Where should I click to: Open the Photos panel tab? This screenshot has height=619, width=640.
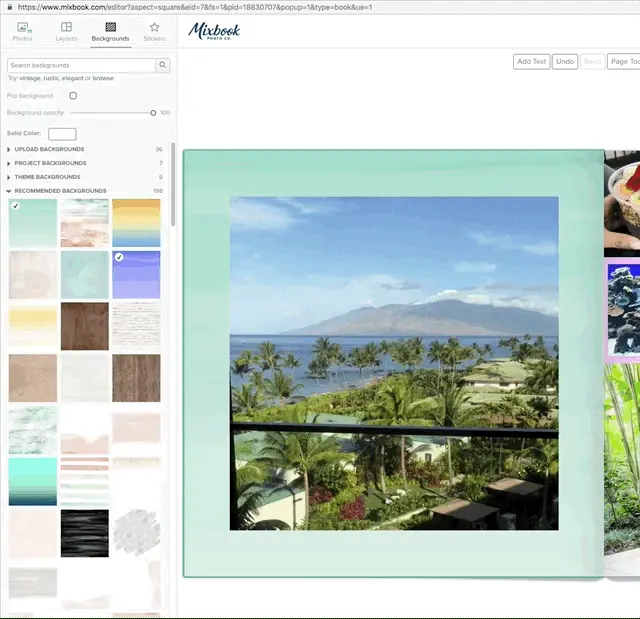click(x=22, y=32)
